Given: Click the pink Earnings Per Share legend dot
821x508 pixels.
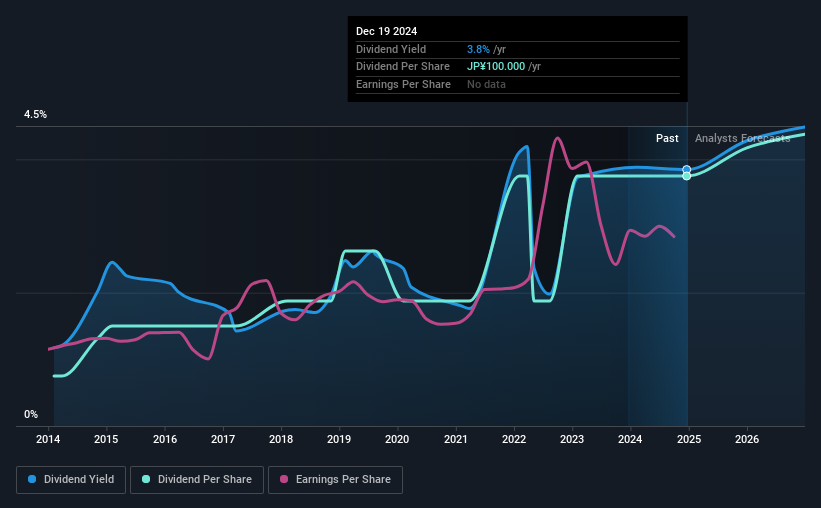Looking at the screenshot, I should click(284, 479).
